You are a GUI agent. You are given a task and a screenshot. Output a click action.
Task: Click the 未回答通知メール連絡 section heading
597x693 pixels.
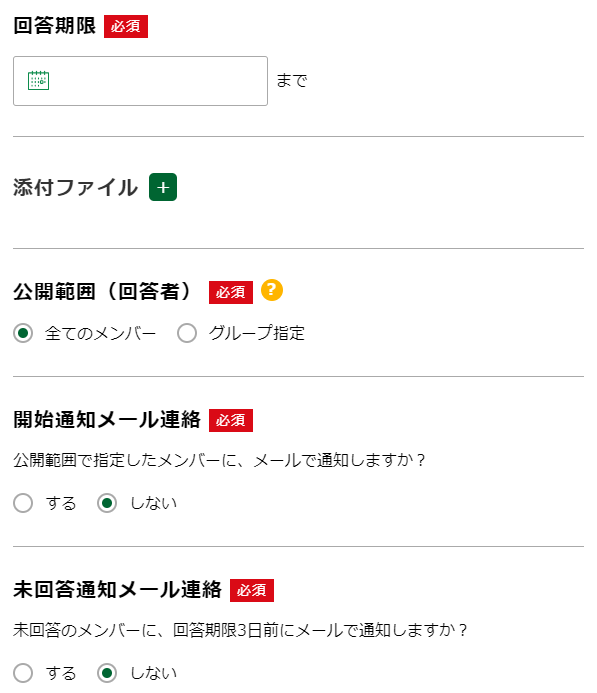click(x=118, y=590)
